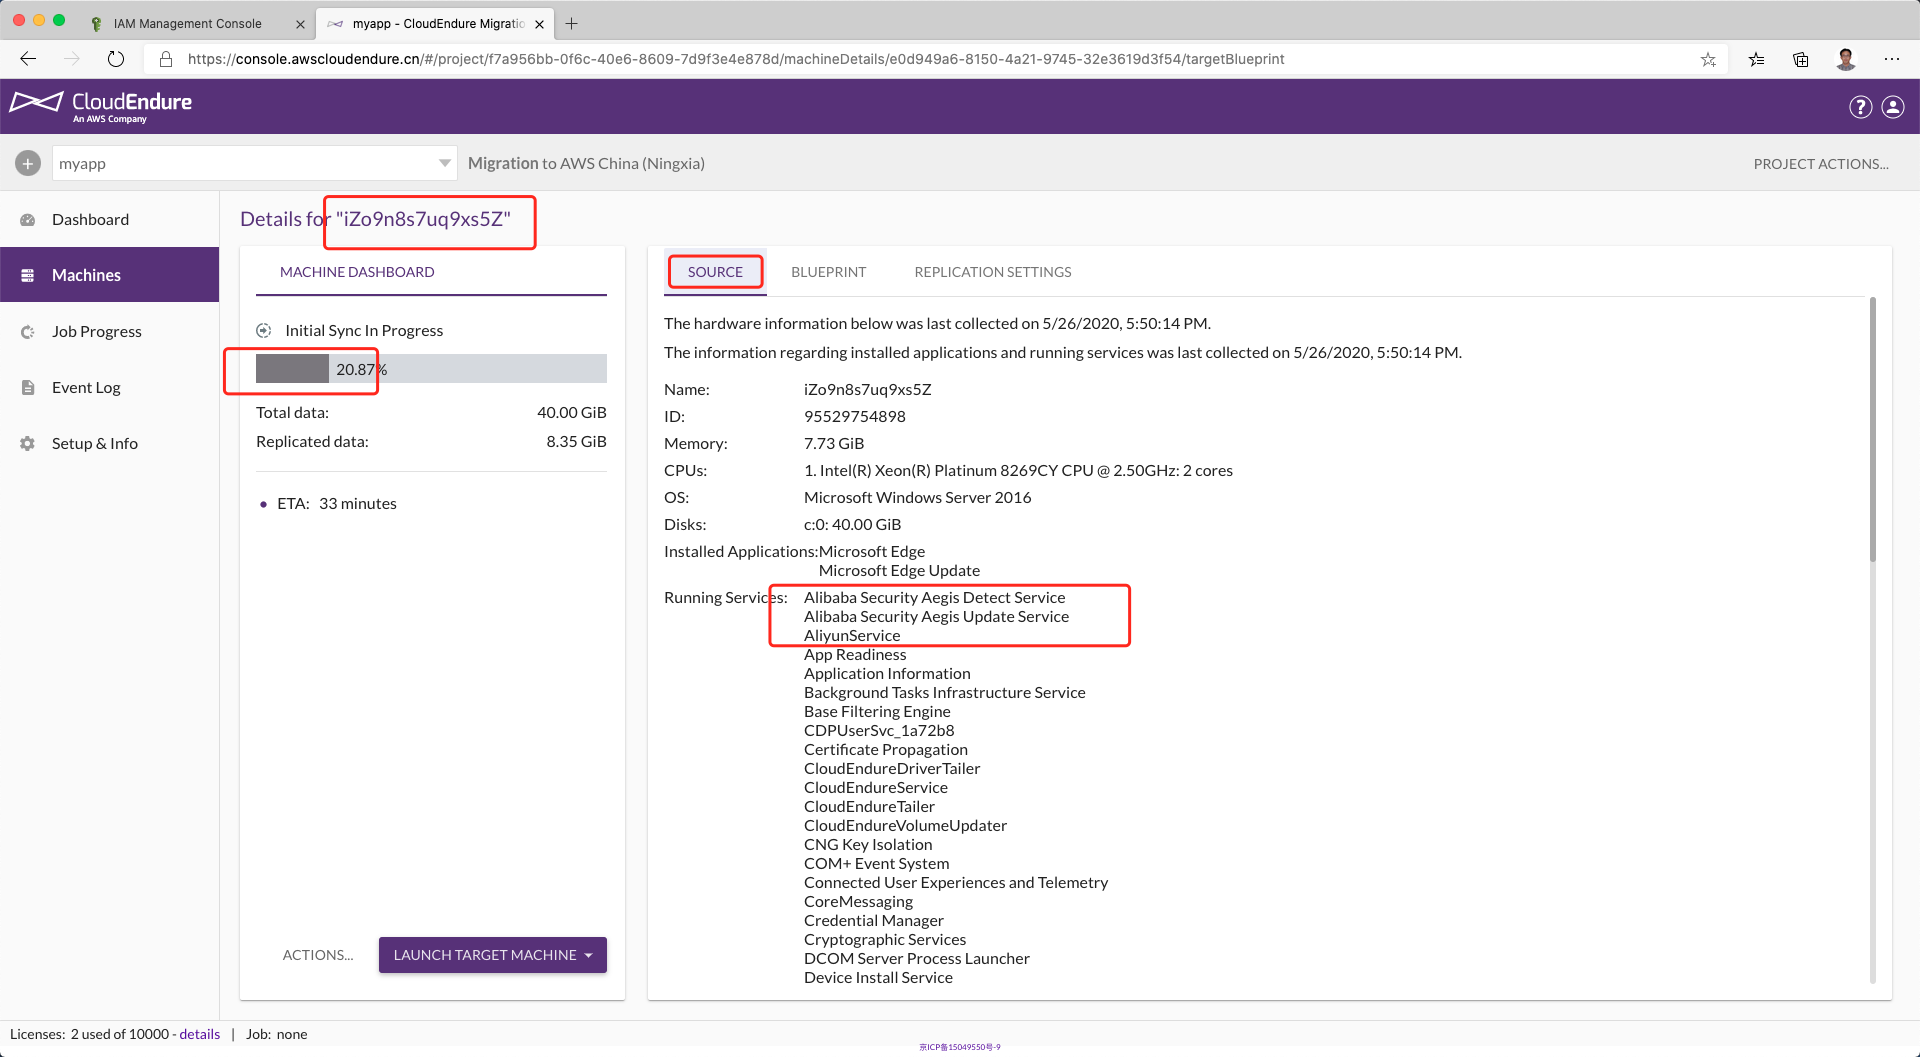Click the source panel vertical scrollbar
Image resolution: width=1920 pixels, height=1057 pixels.
click(x=1872, y=430)
